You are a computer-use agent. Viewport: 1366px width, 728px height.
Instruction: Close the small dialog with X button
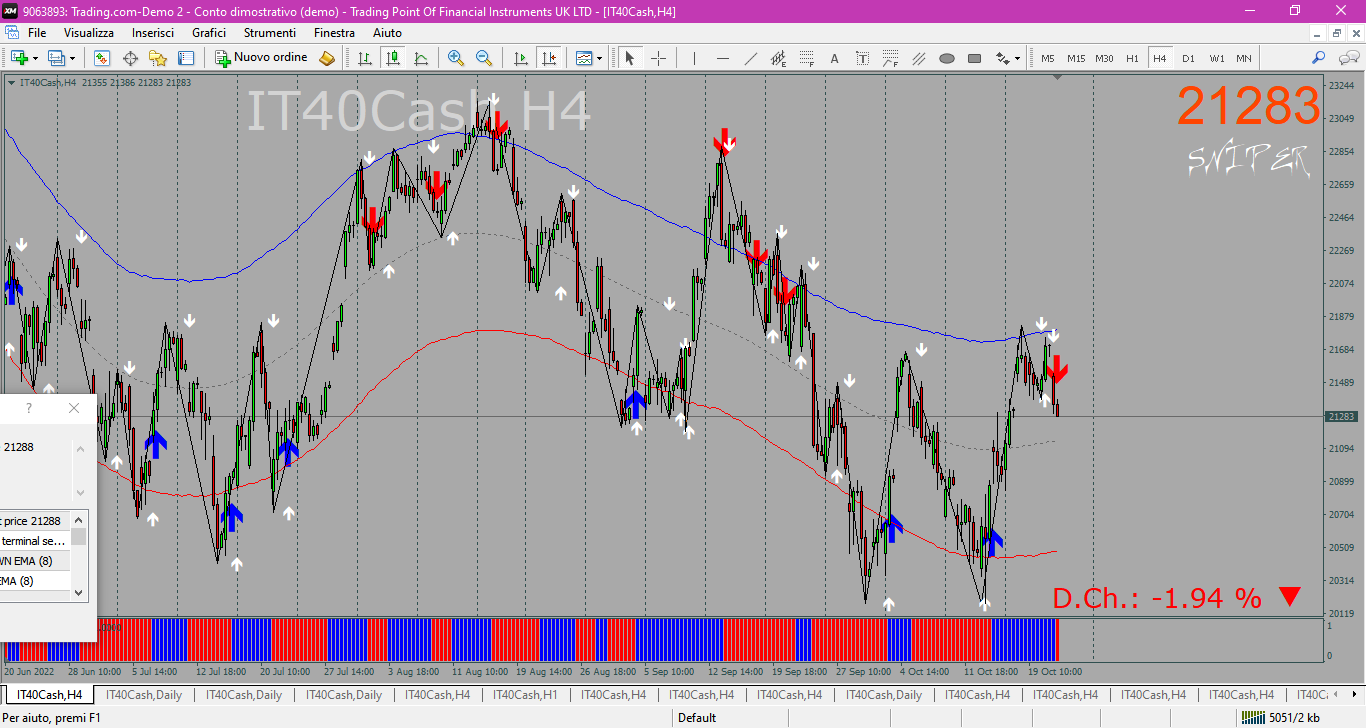(x=74, y=408)
